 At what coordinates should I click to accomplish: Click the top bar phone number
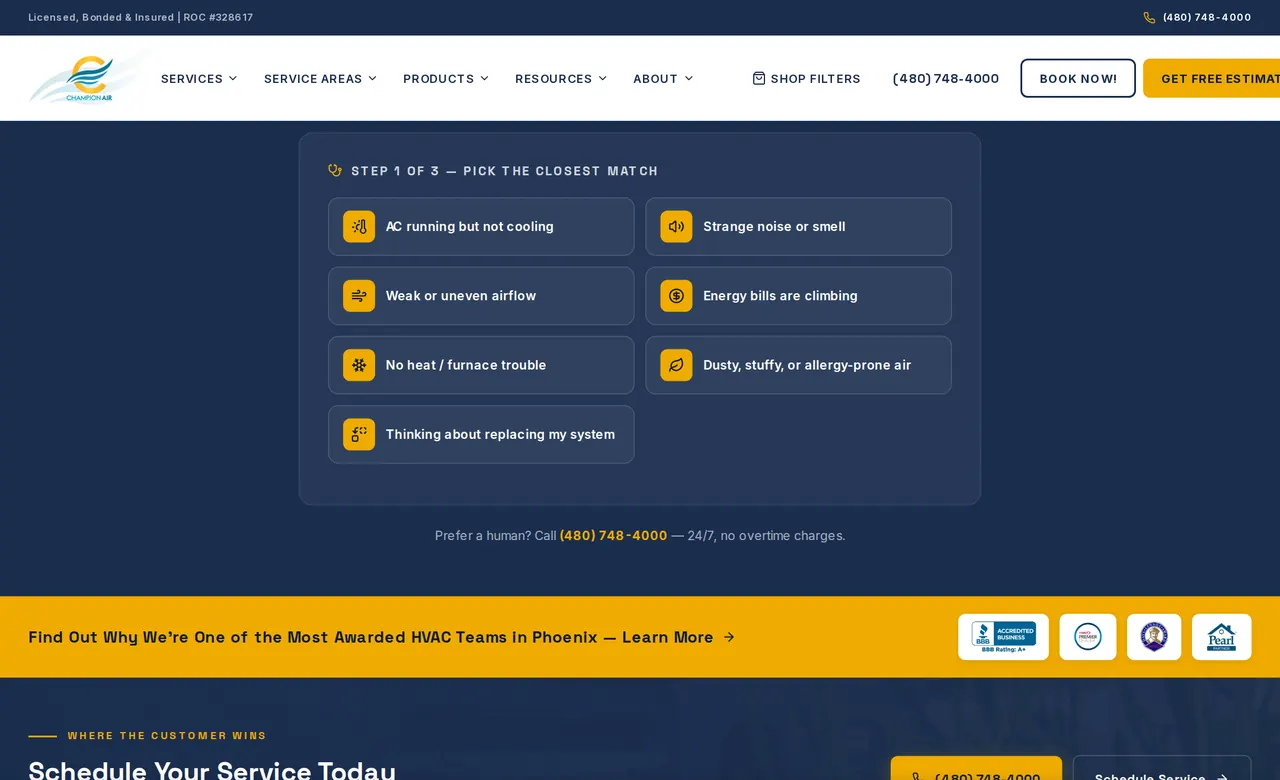(x=1207, y=18)
